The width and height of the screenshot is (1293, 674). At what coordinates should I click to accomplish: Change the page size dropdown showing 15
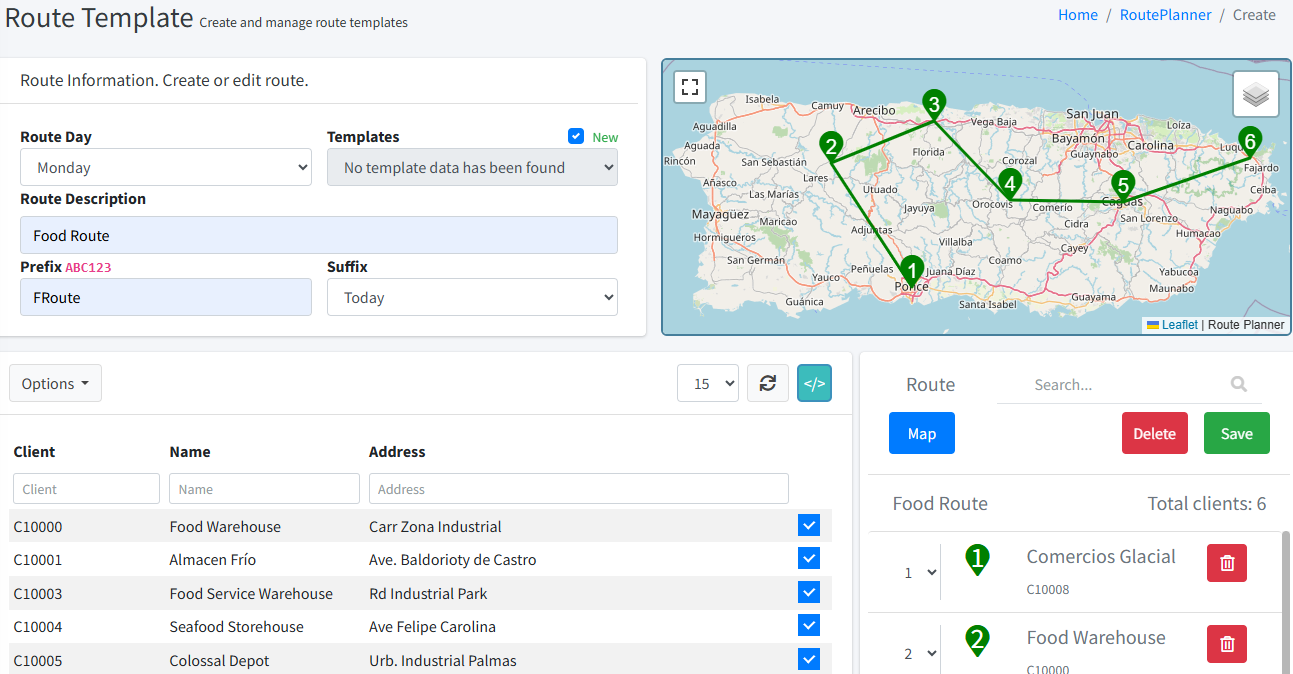coord(708,383)
